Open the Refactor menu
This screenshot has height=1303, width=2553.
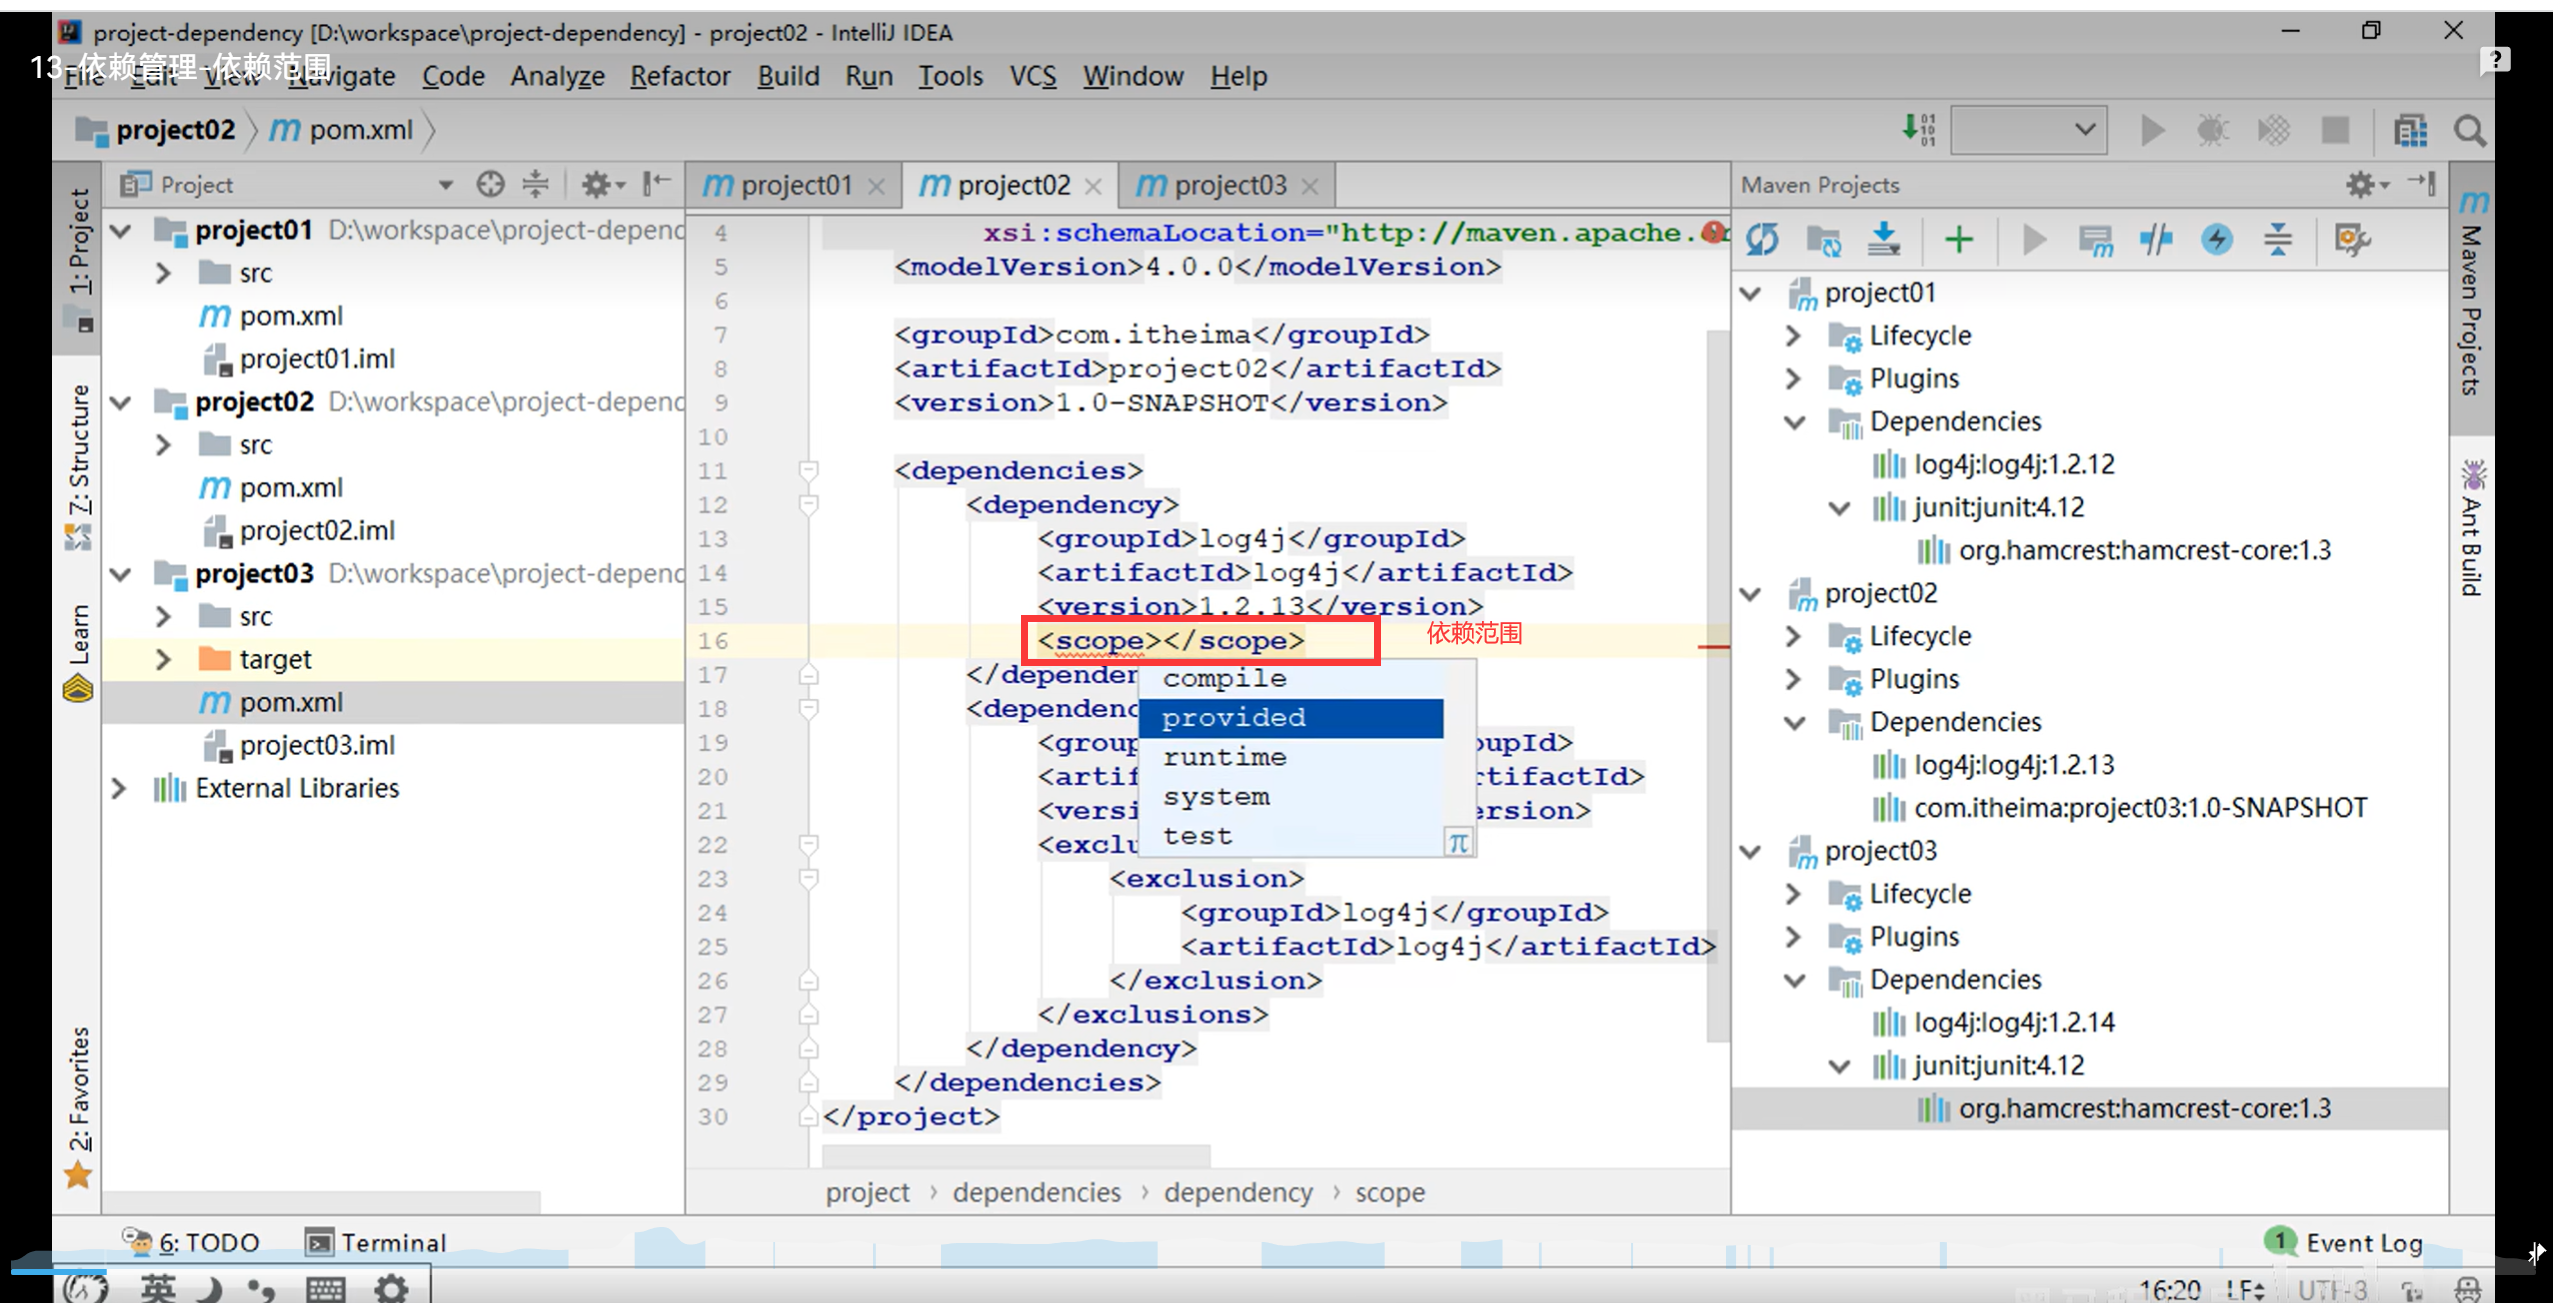680,76
